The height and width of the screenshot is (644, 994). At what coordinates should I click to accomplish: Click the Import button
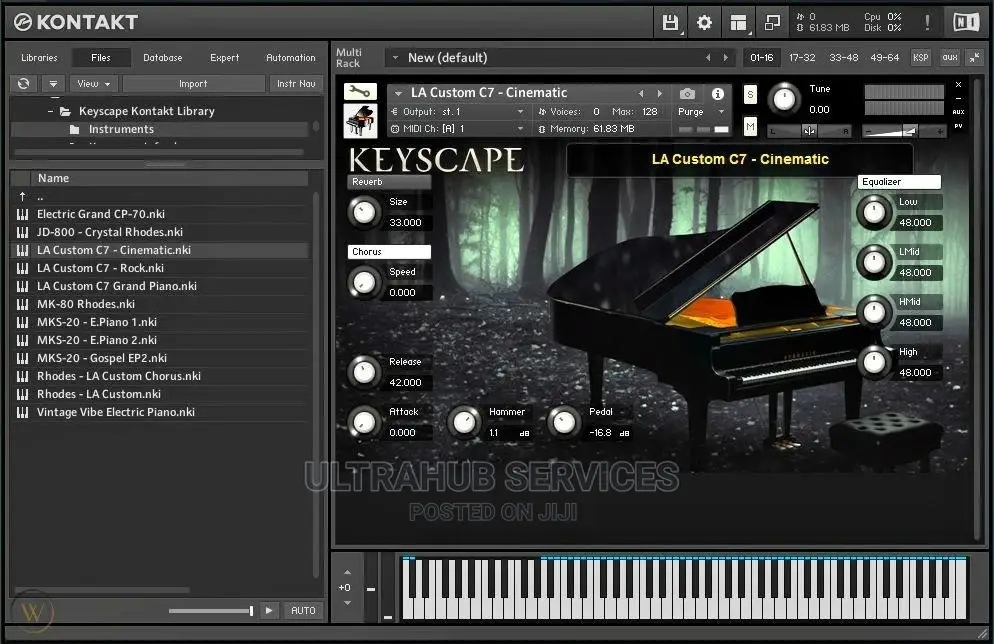pyautogui.click(x=193, y=84)
